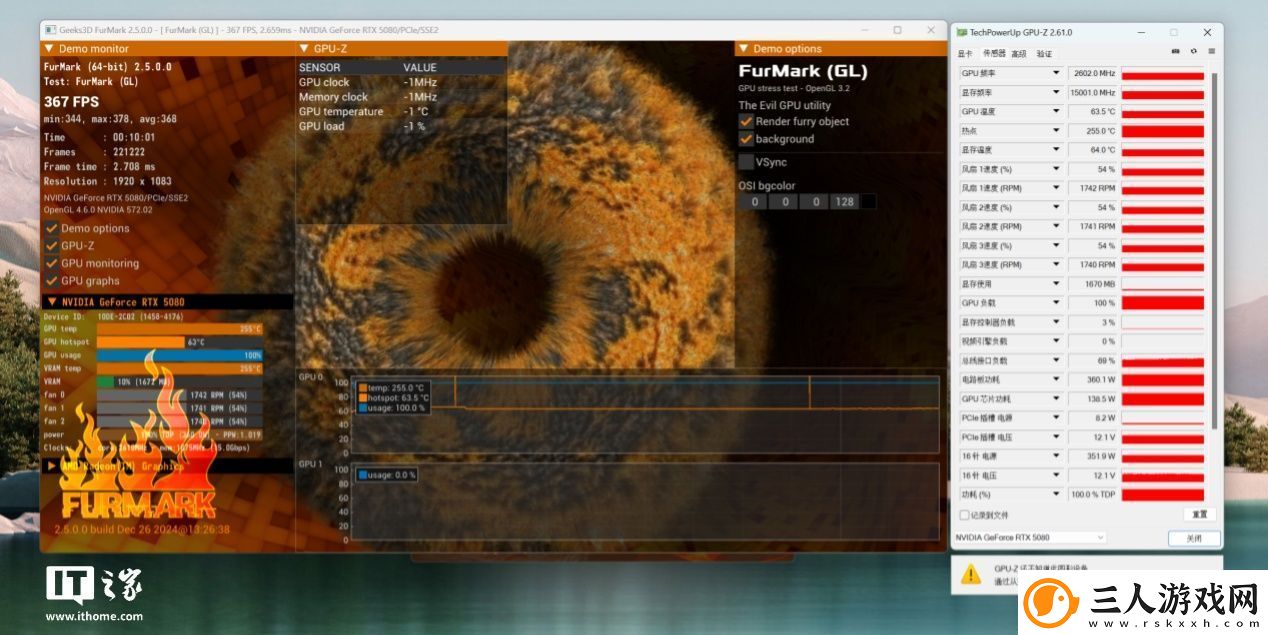Click the 138.5 W GPU chip power value
This screenshot has width=1268, height=635.
click(x=1093, y=398)
